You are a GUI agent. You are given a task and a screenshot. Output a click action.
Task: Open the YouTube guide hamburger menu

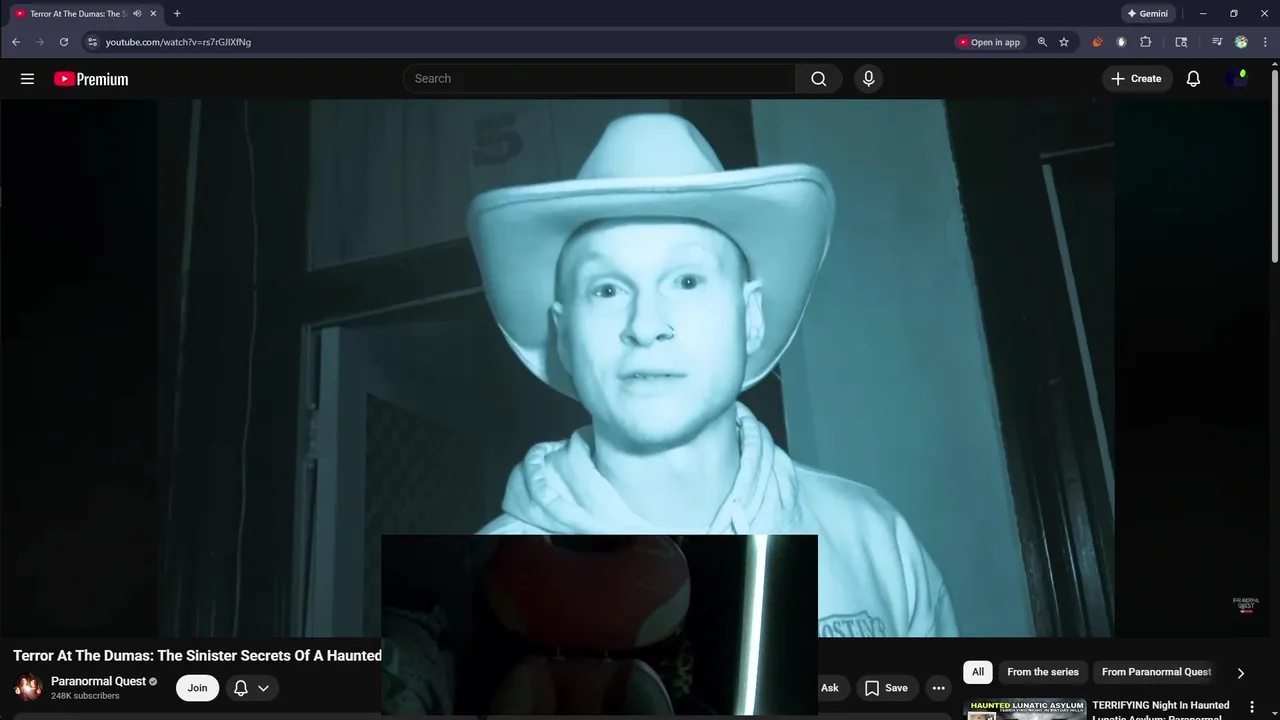[27, 79]
